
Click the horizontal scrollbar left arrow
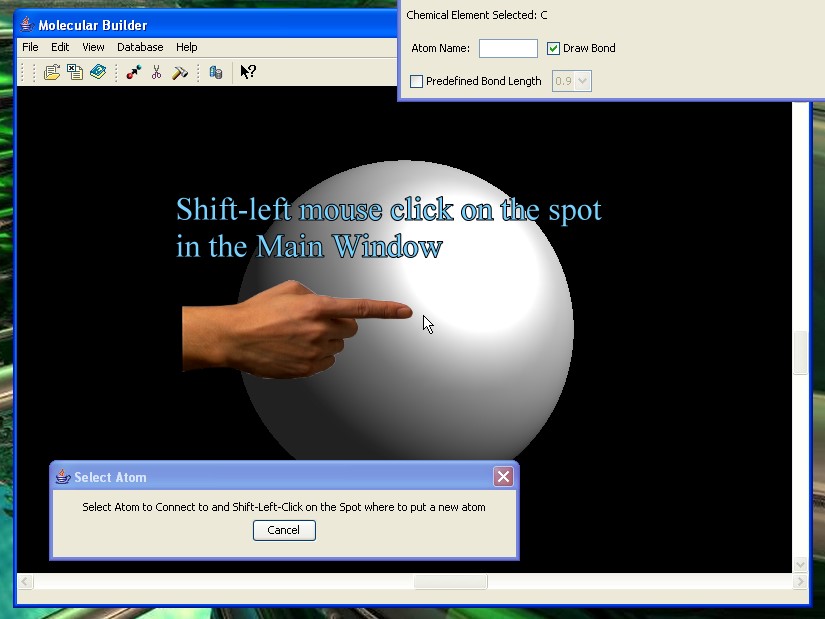point(25,582)
